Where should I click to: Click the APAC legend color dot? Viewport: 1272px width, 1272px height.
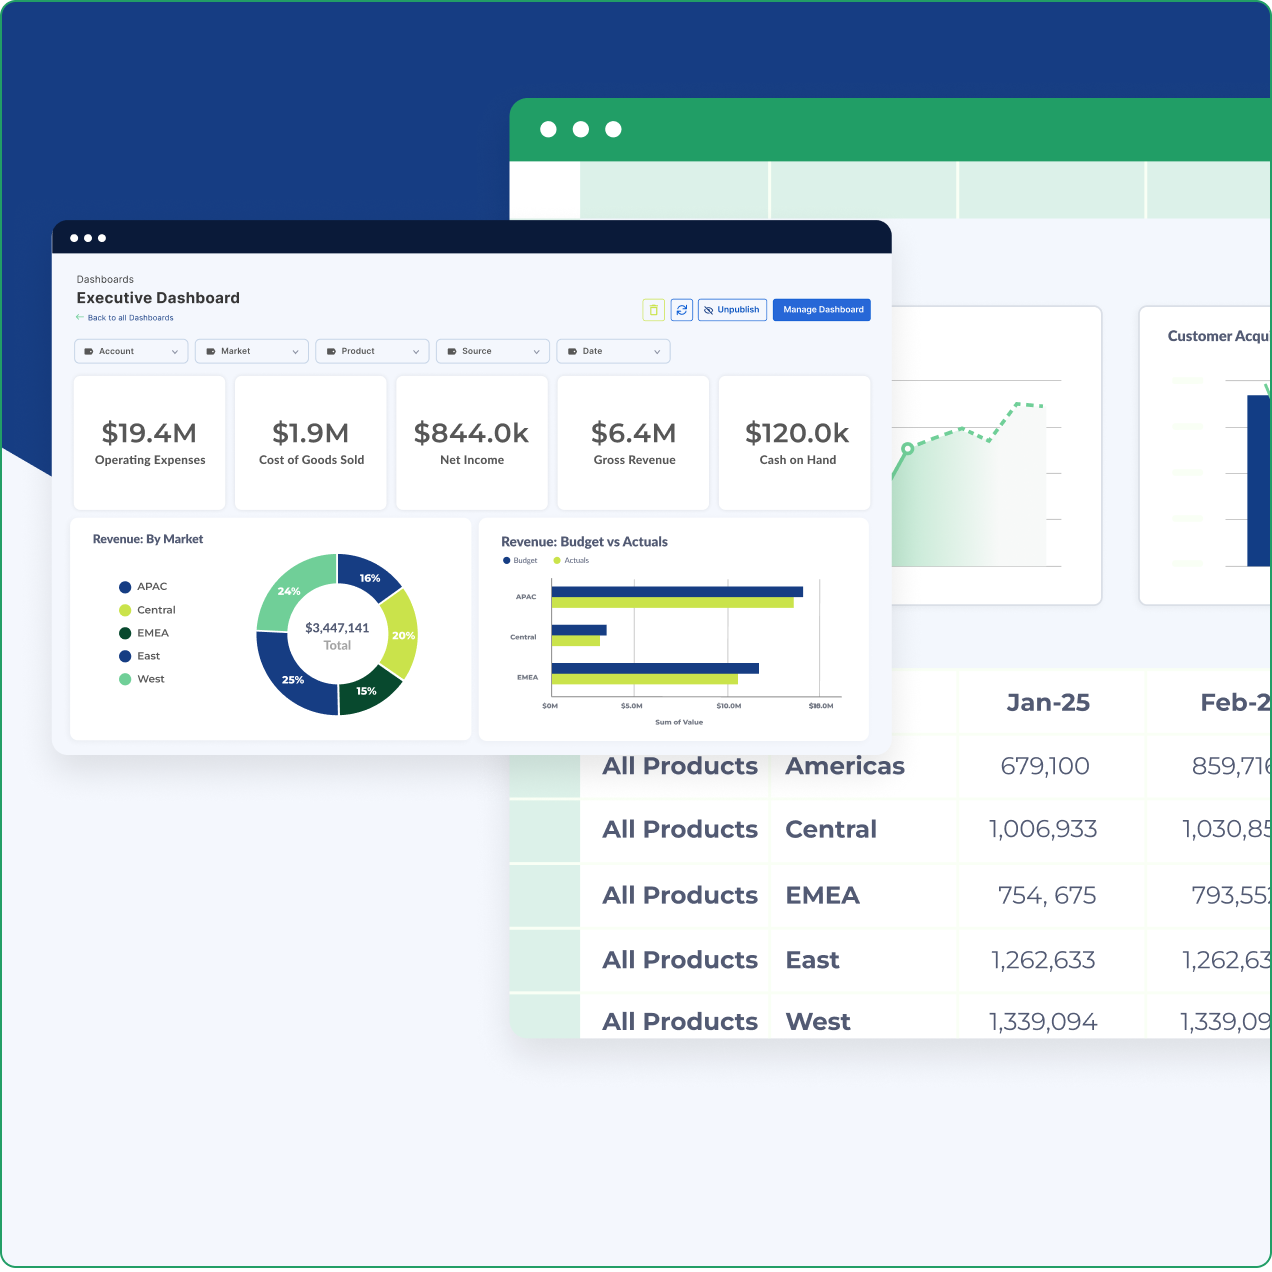125,587
